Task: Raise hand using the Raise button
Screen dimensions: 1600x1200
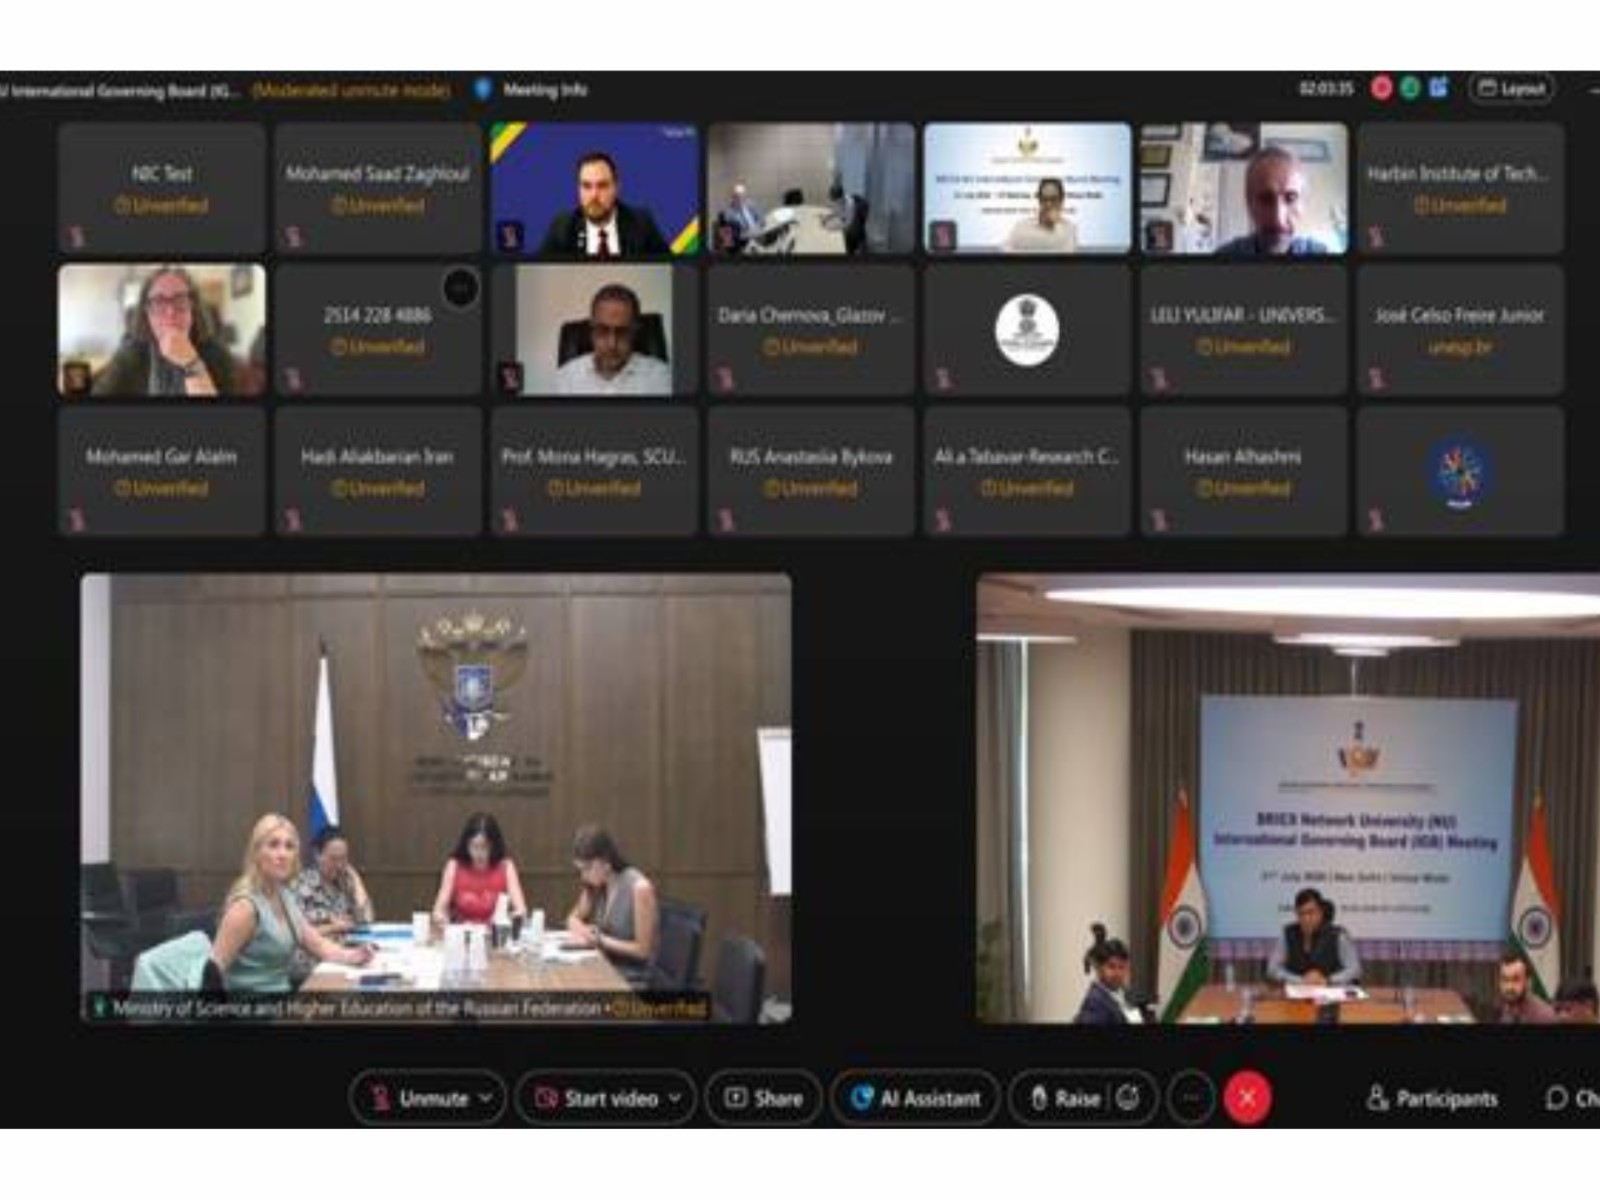Action: pos(1065,1098)
